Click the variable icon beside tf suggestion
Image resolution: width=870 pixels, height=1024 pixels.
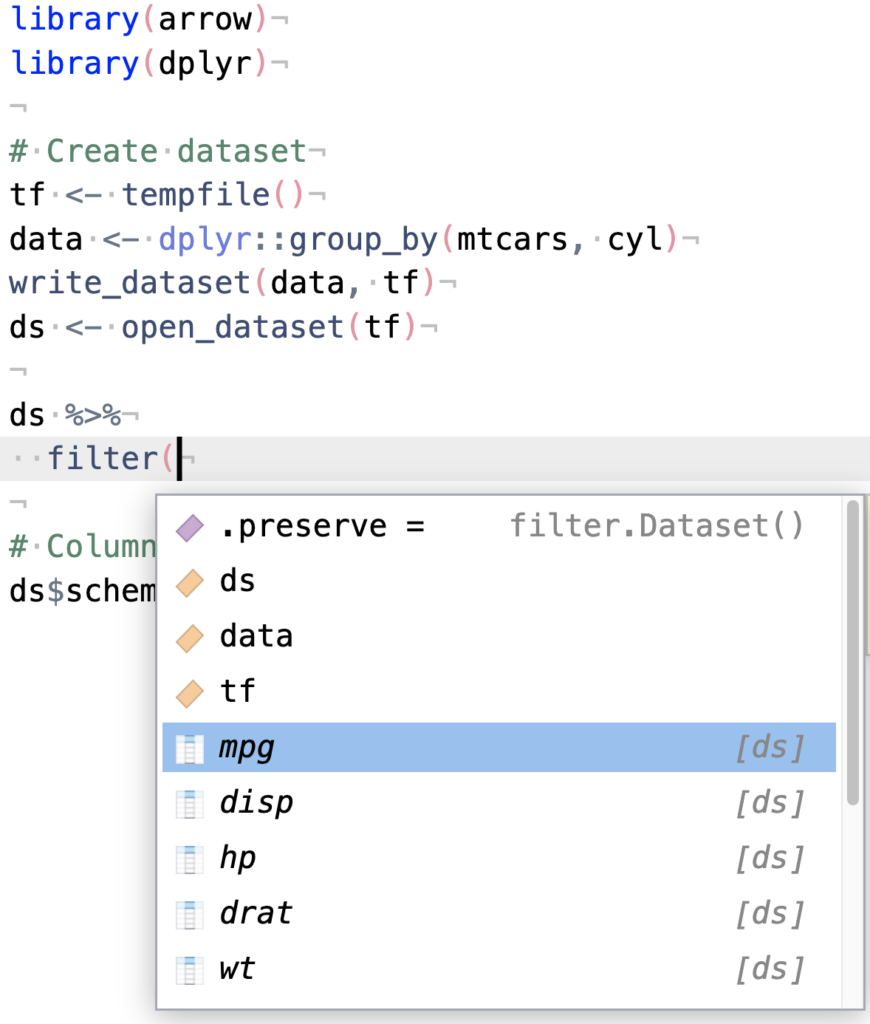point(189,692)
